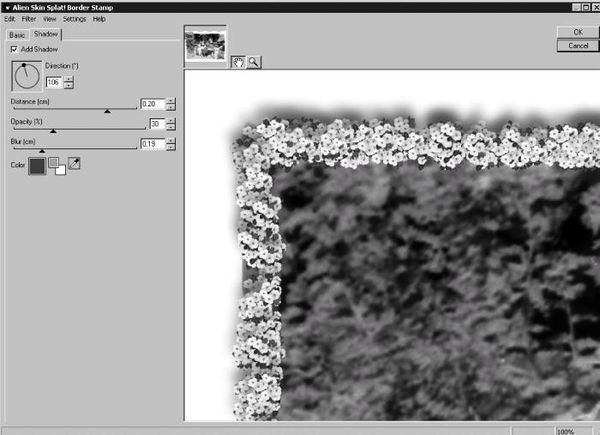The height and width of the screenshot is (435, 600).
Task: Click the Distance value spinner arrows
Action: pos(171,104)
